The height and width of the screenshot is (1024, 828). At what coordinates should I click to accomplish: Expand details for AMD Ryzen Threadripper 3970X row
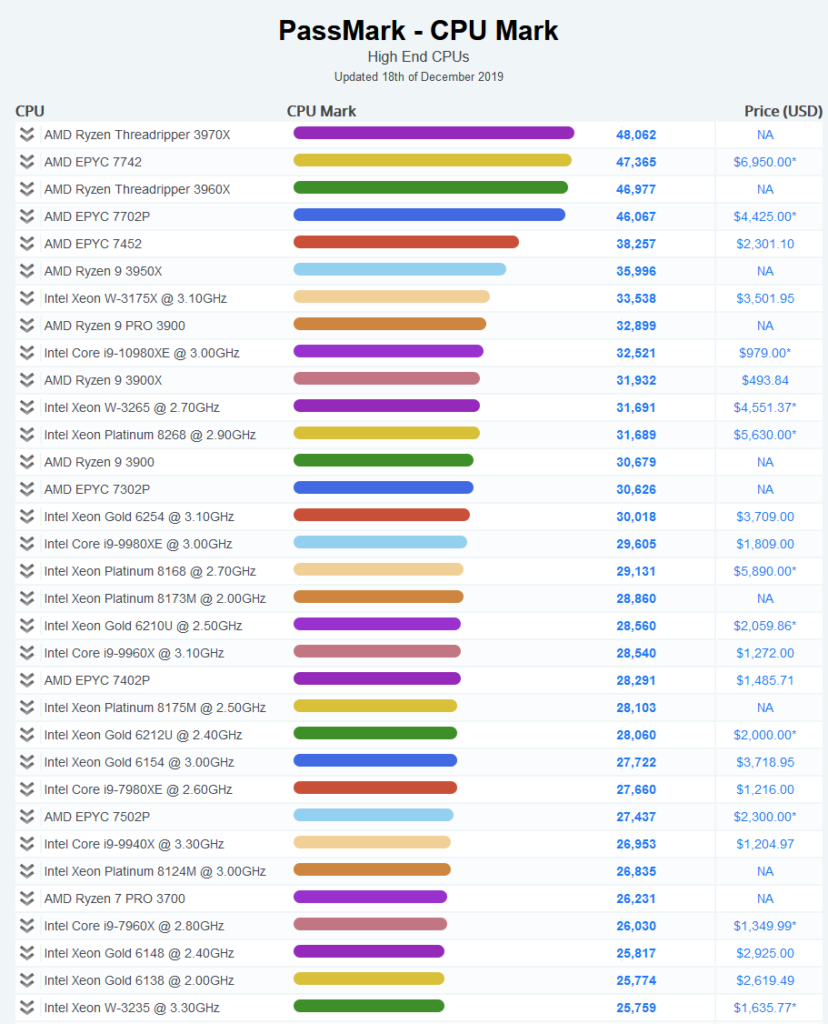pos(27,135)
